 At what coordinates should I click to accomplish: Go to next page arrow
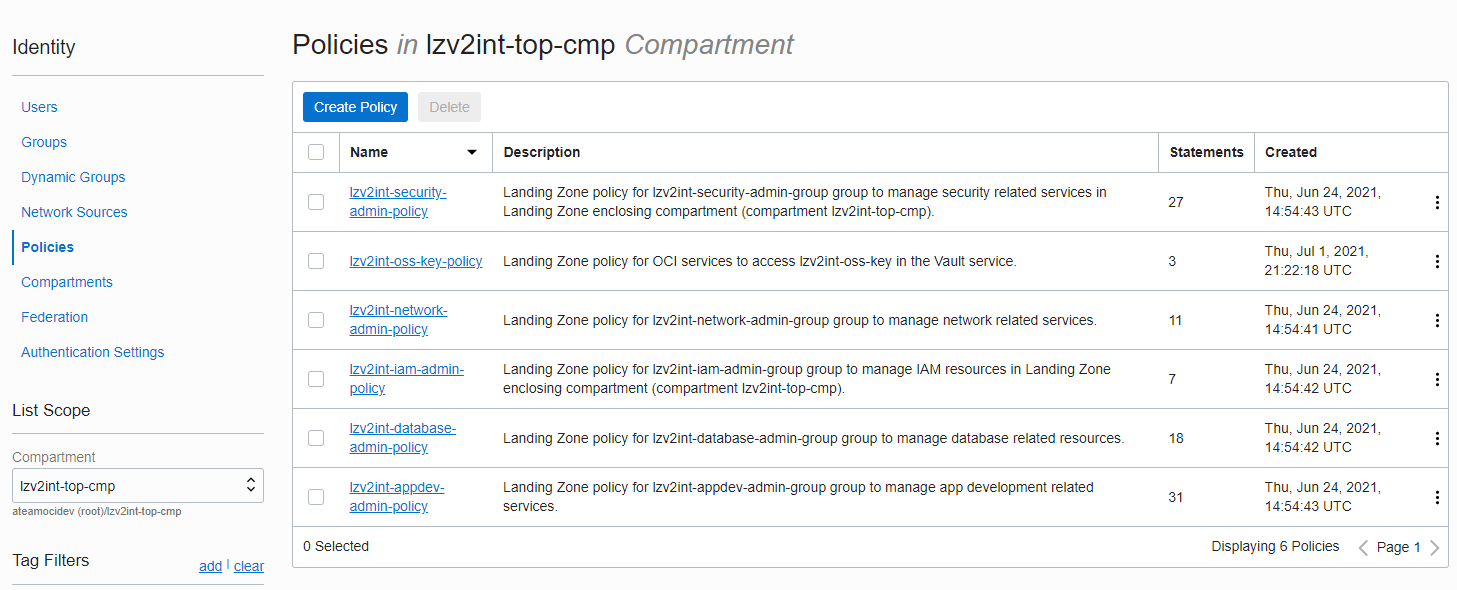pos(1435,547)
